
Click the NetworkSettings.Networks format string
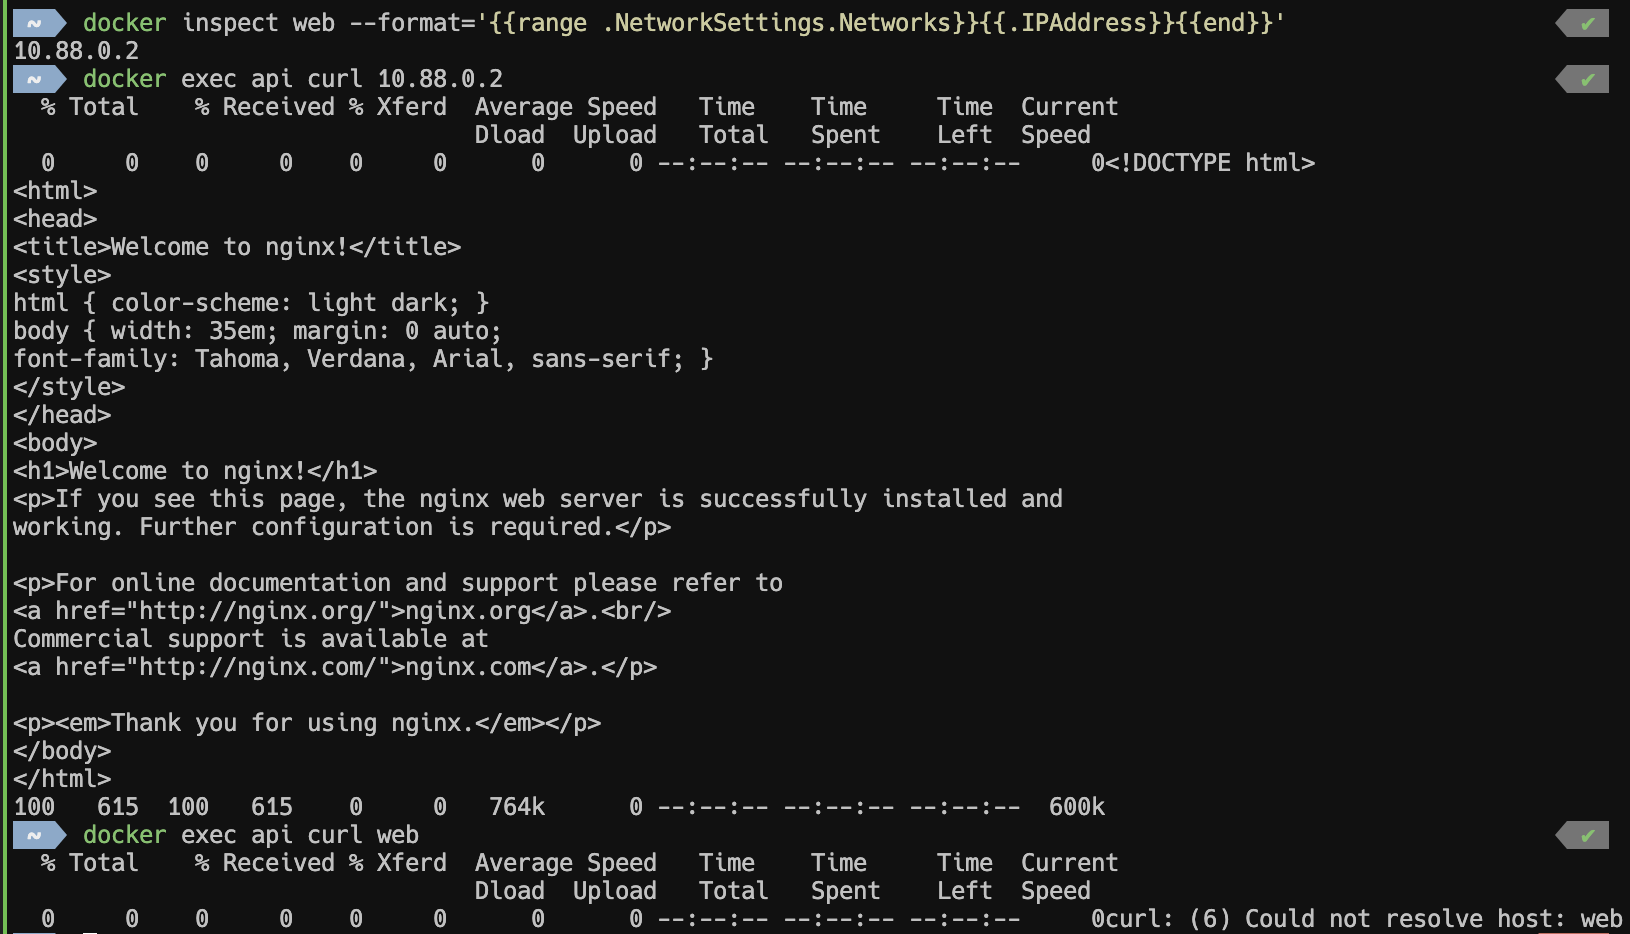(781, 22)
